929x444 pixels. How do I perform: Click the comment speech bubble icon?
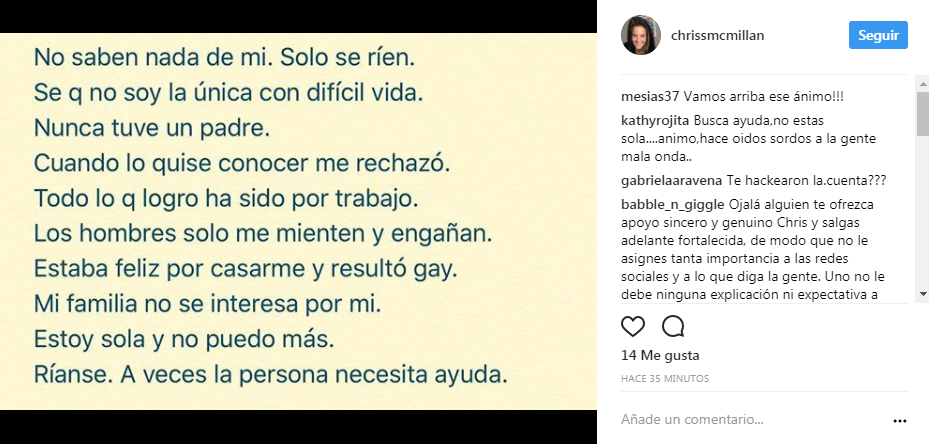[x=673, y=326]
